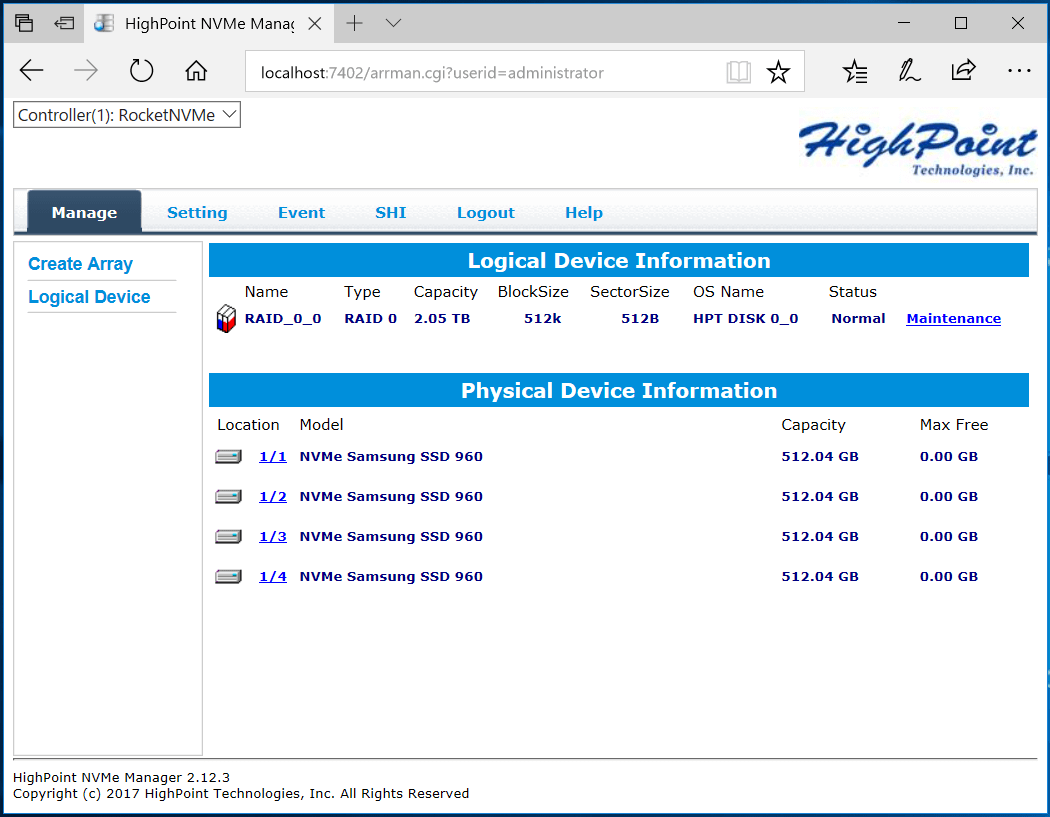
Task: Click the 2.05 TB capacity value
Action: click(x=442, y=319)
